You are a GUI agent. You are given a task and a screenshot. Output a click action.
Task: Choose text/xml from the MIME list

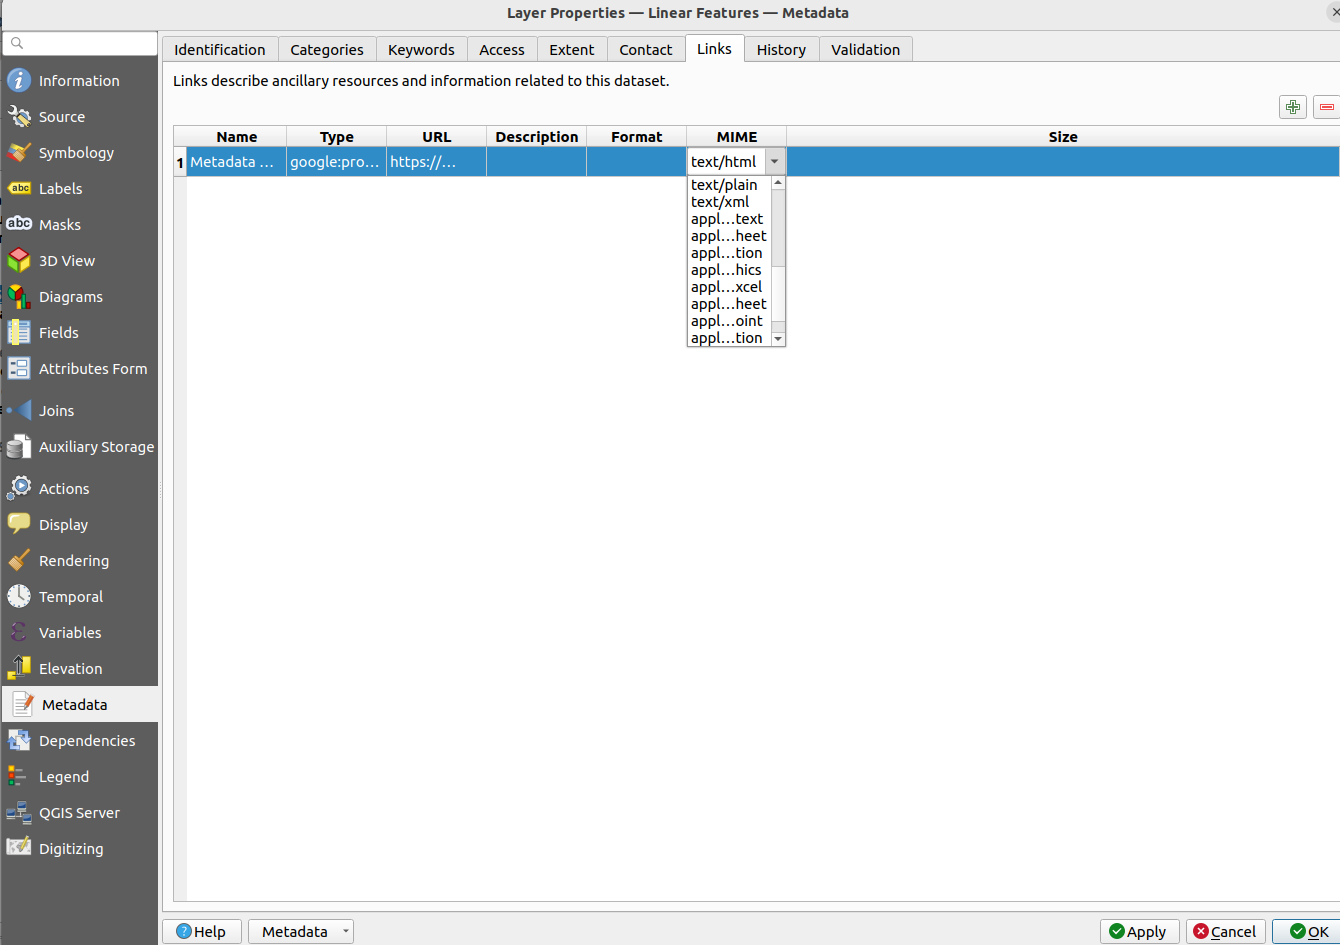pos(719,201)
